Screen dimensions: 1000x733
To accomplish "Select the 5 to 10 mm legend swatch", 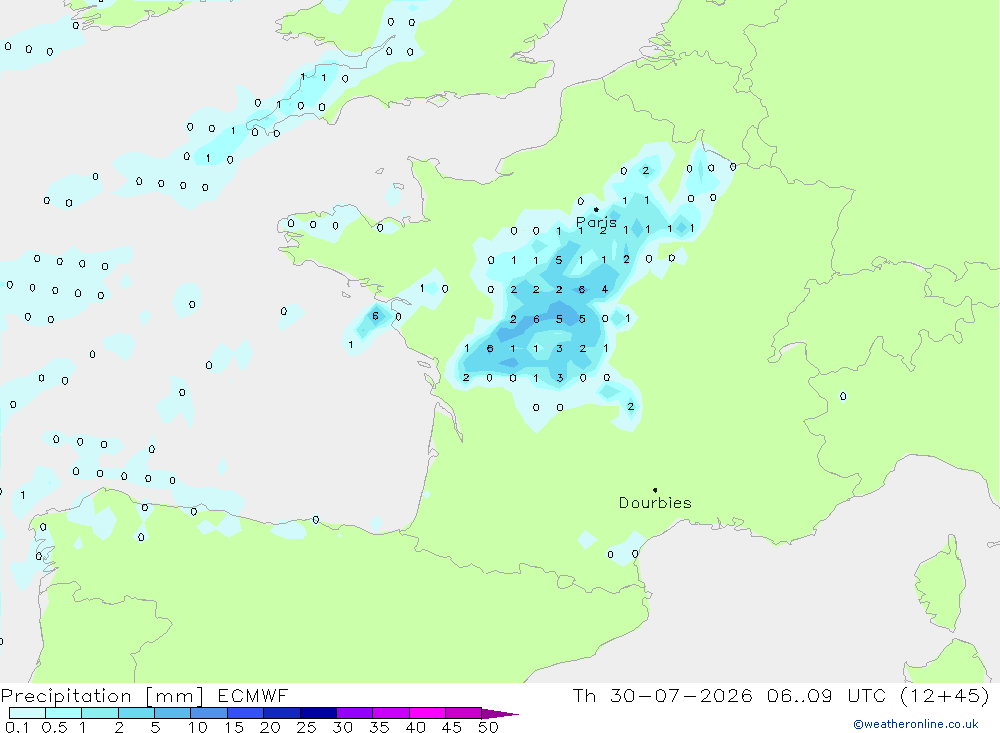I will [x=172, y=713].
